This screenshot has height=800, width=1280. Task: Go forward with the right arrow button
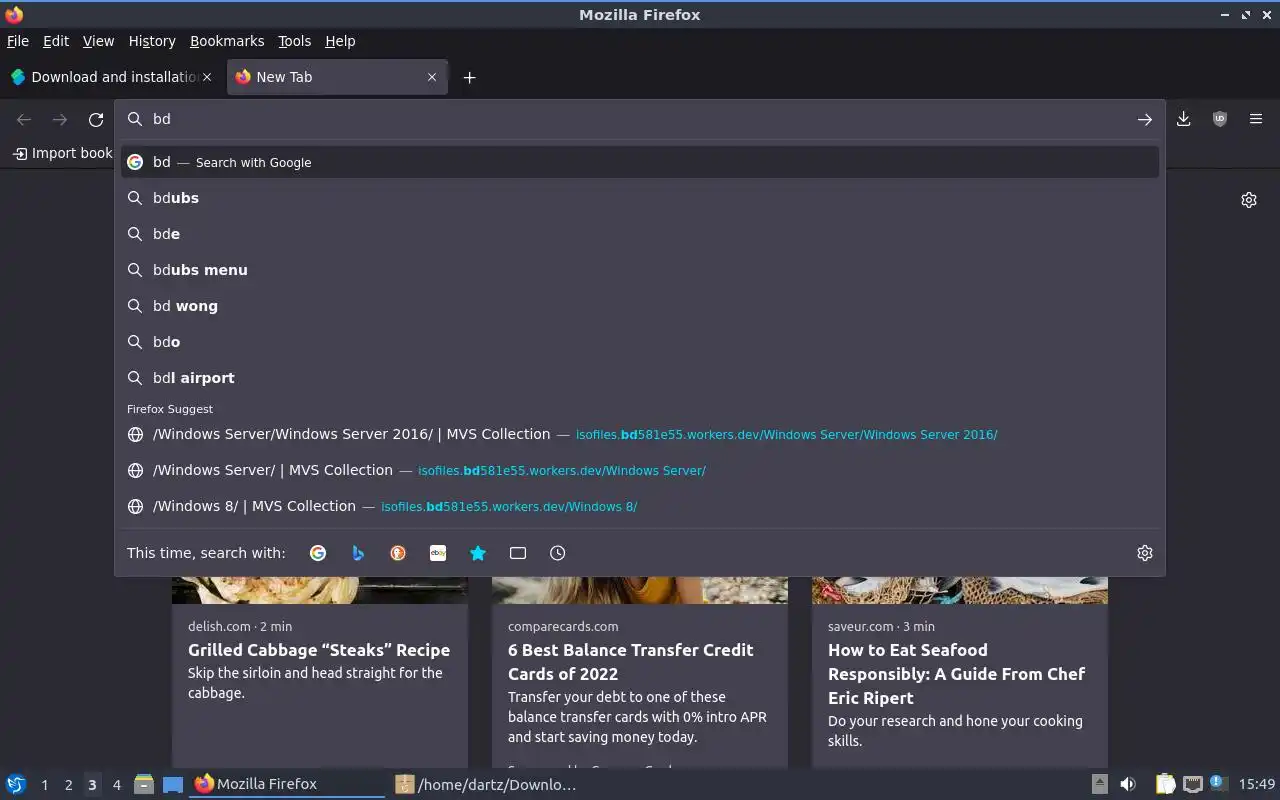click(x=60, y=120)
